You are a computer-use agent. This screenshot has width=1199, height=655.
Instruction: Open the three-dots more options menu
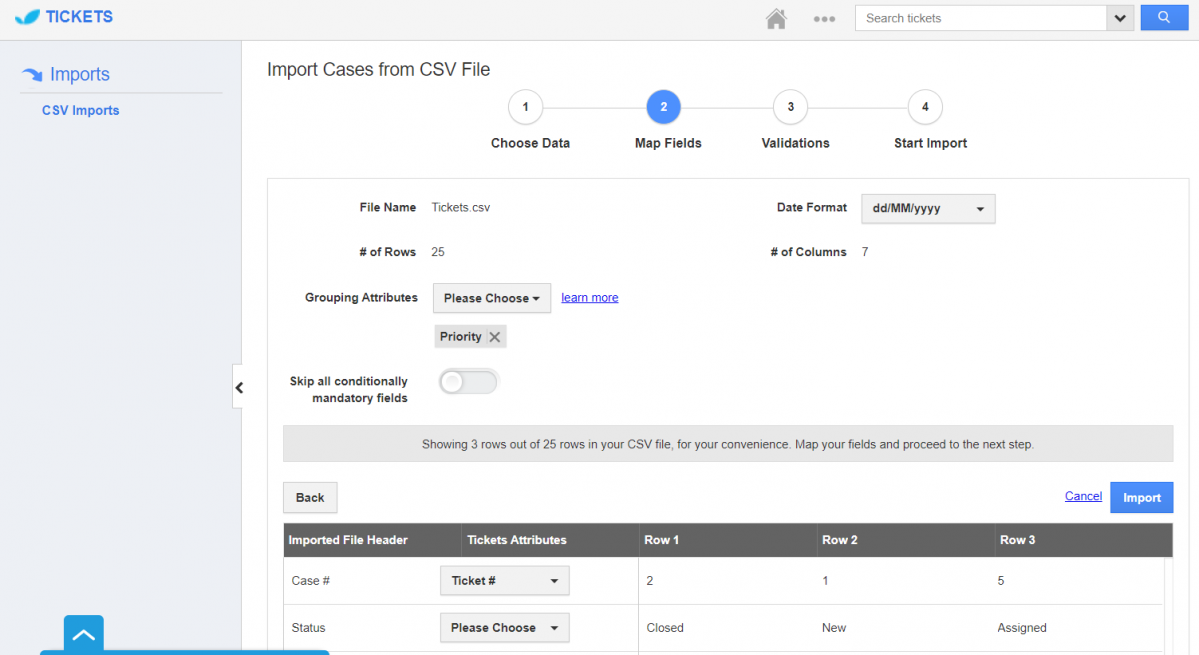pos(824,18)
